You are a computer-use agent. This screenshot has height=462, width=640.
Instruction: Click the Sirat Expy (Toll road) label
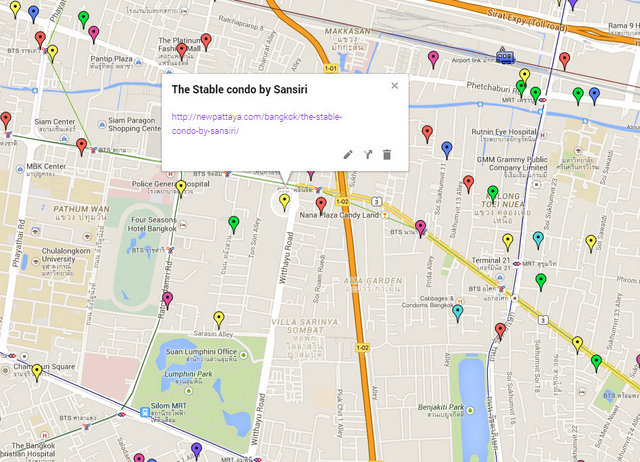click(527, 20)
